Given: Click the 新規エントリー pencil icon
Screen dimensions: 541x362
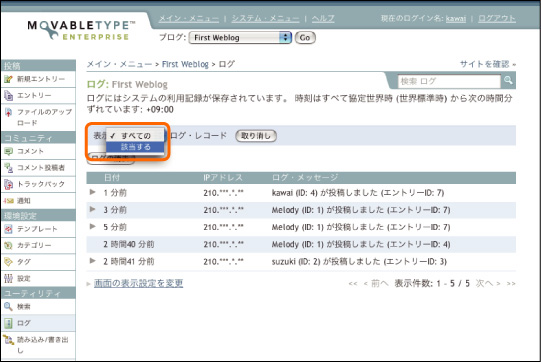Looking at the screenshot, I should coord(8,79).
